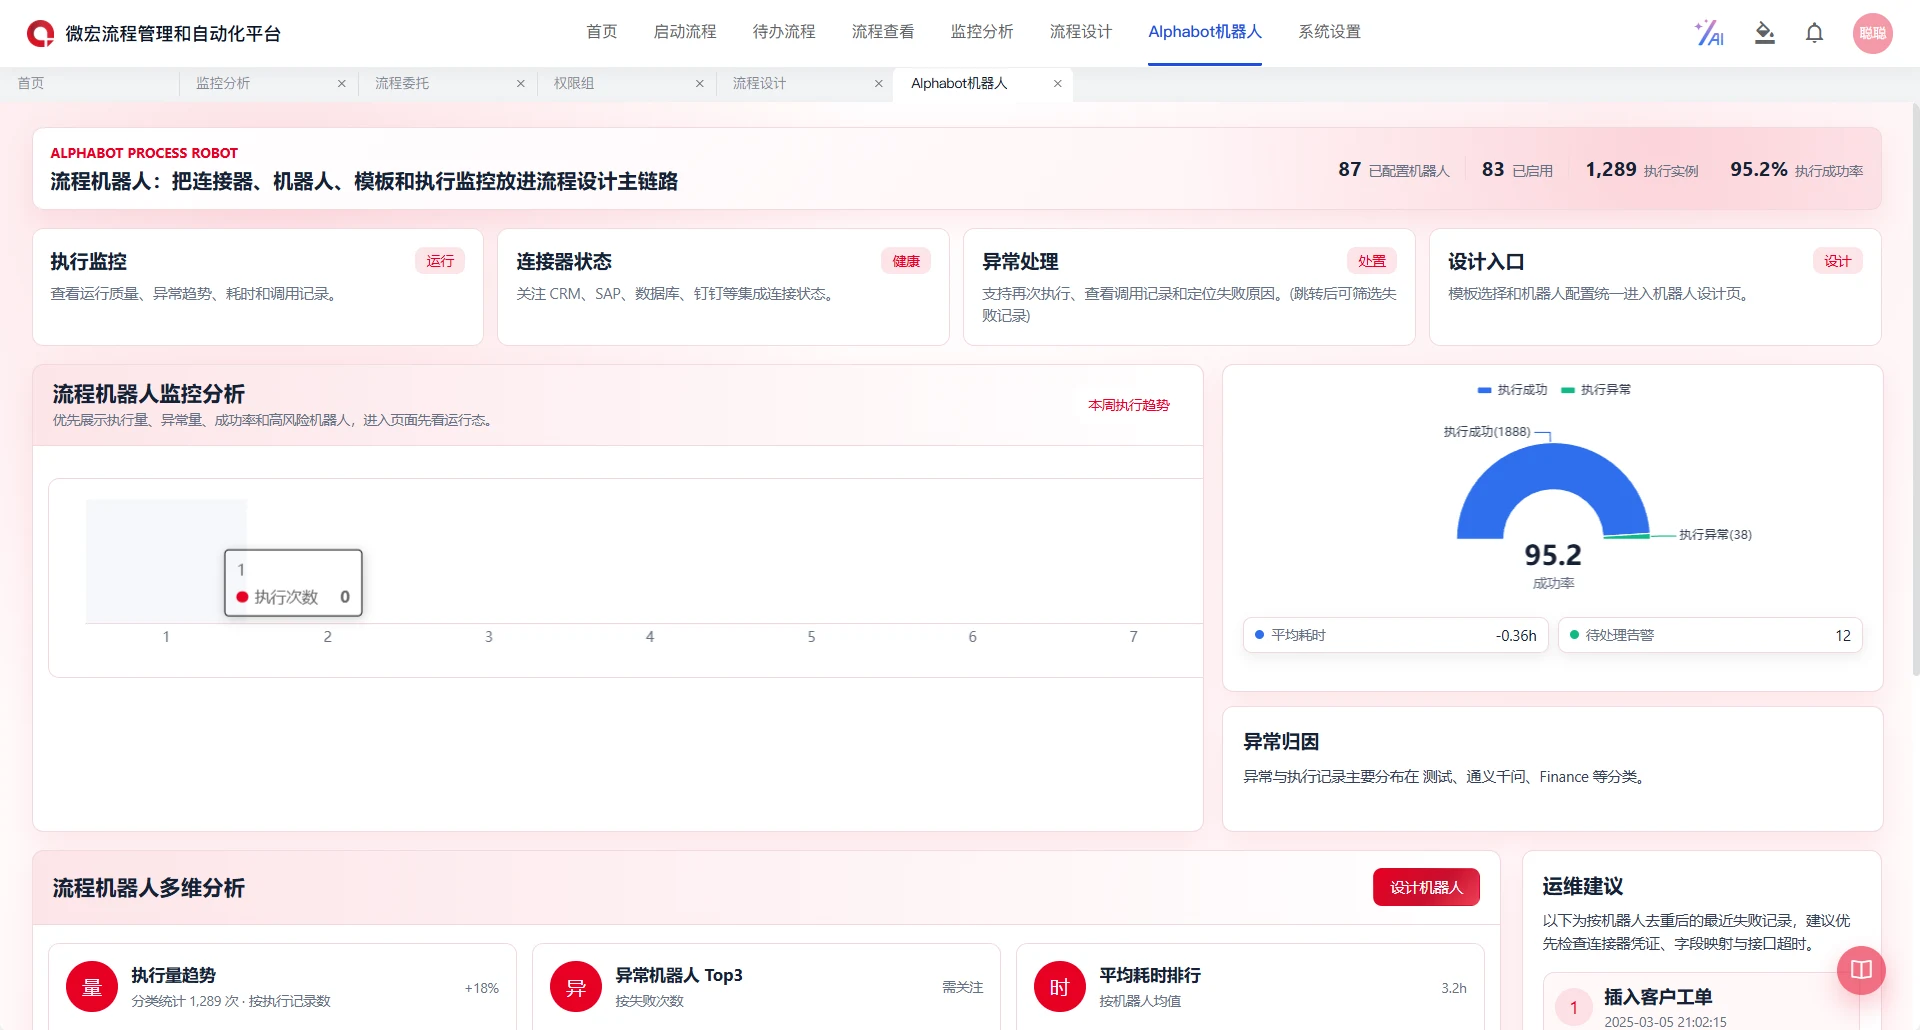1920x1030 pixels.
Task: Toggle 执行异常 legend in gauge chart
Action: [1596, 390]
